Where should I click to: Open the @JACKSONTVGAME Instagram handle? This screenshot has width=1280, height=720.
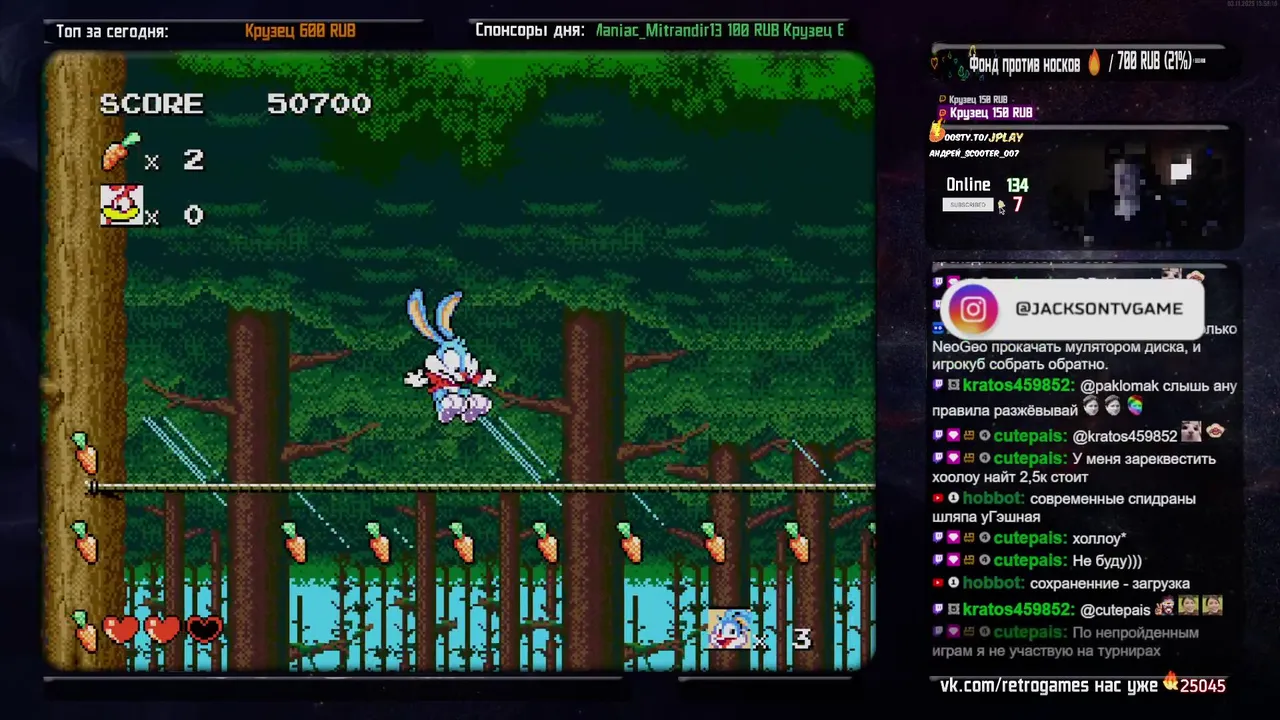pos(1098,309)
